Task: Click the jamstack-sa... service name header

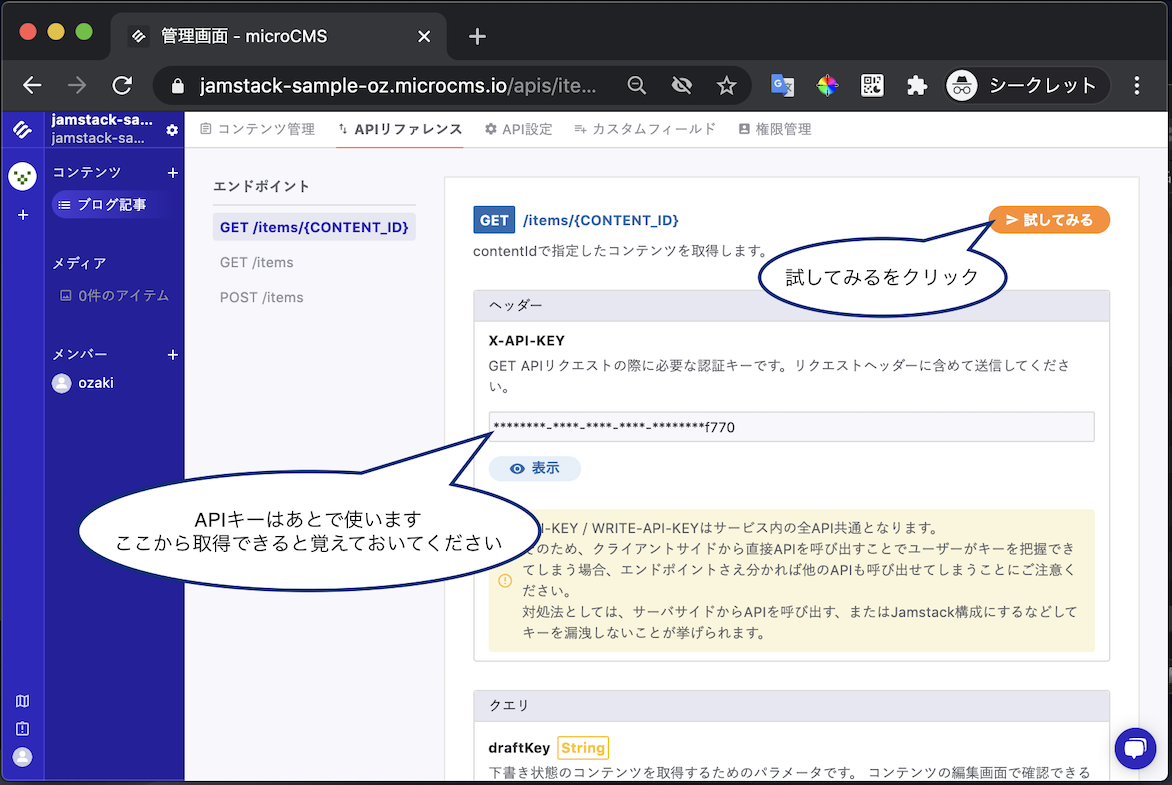Action: tap(102, 120)
